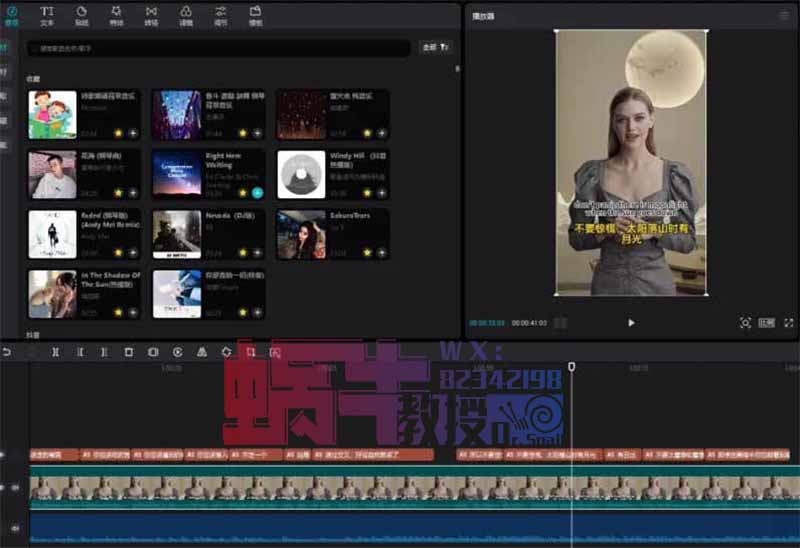This screenshot has height=548, width=800.
Task: Select the crop tool in timeline toolbar
Action: pos(251,352)
